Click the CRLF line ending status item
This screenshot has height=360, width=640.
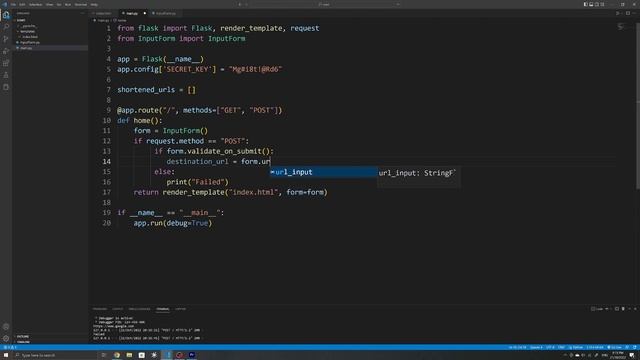click(x=561, y=347)
